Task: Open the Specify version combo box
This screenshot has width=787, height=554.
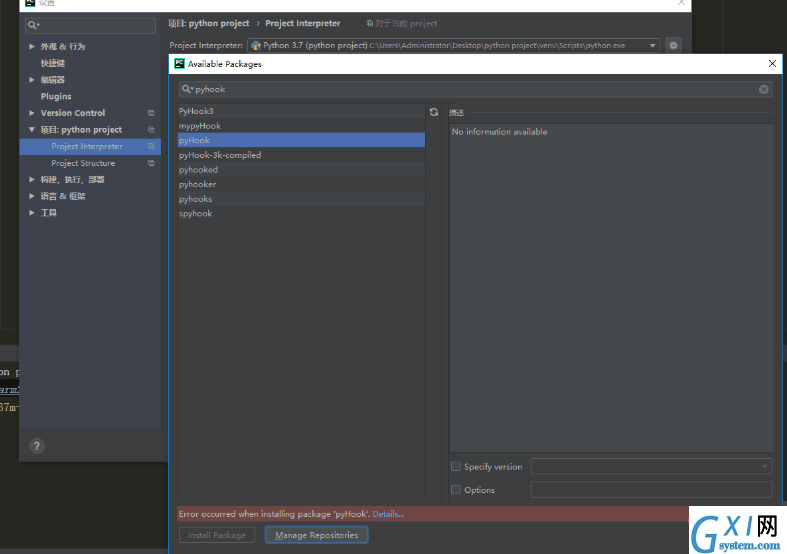Action: click(x=651, y=466)
